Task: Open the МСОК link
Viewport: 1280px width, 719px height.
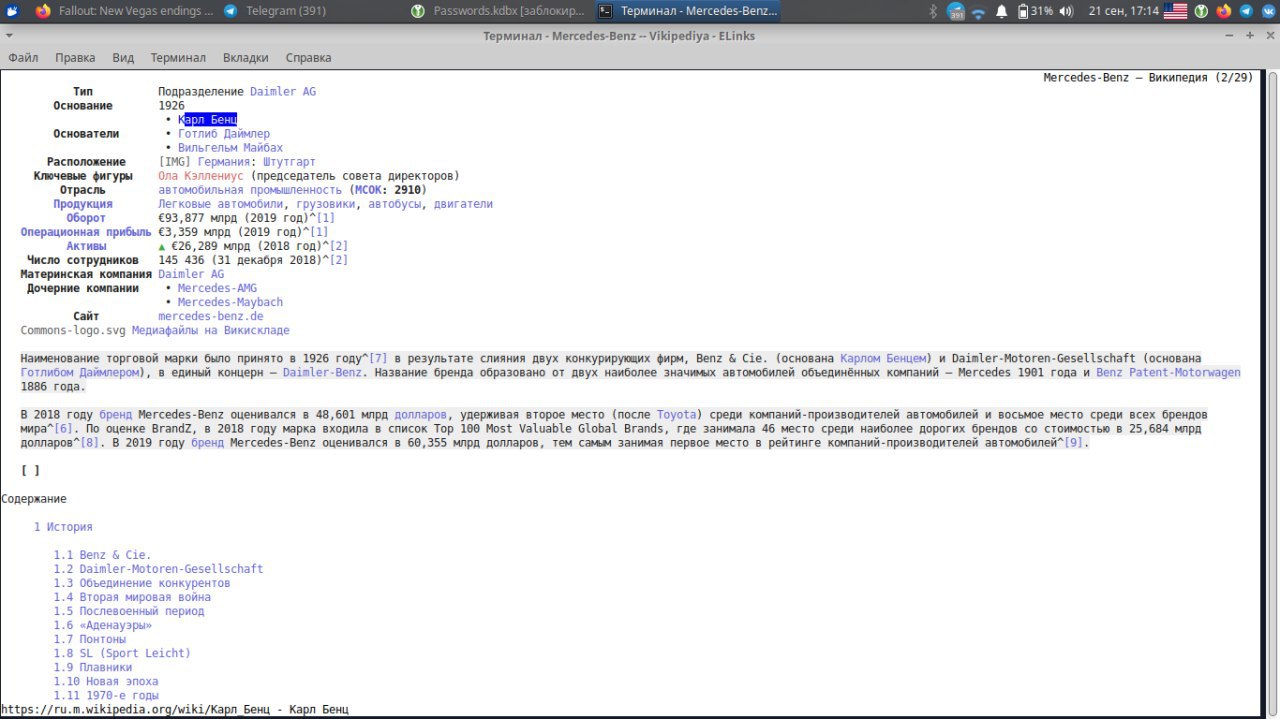Action: click(372, 189)
